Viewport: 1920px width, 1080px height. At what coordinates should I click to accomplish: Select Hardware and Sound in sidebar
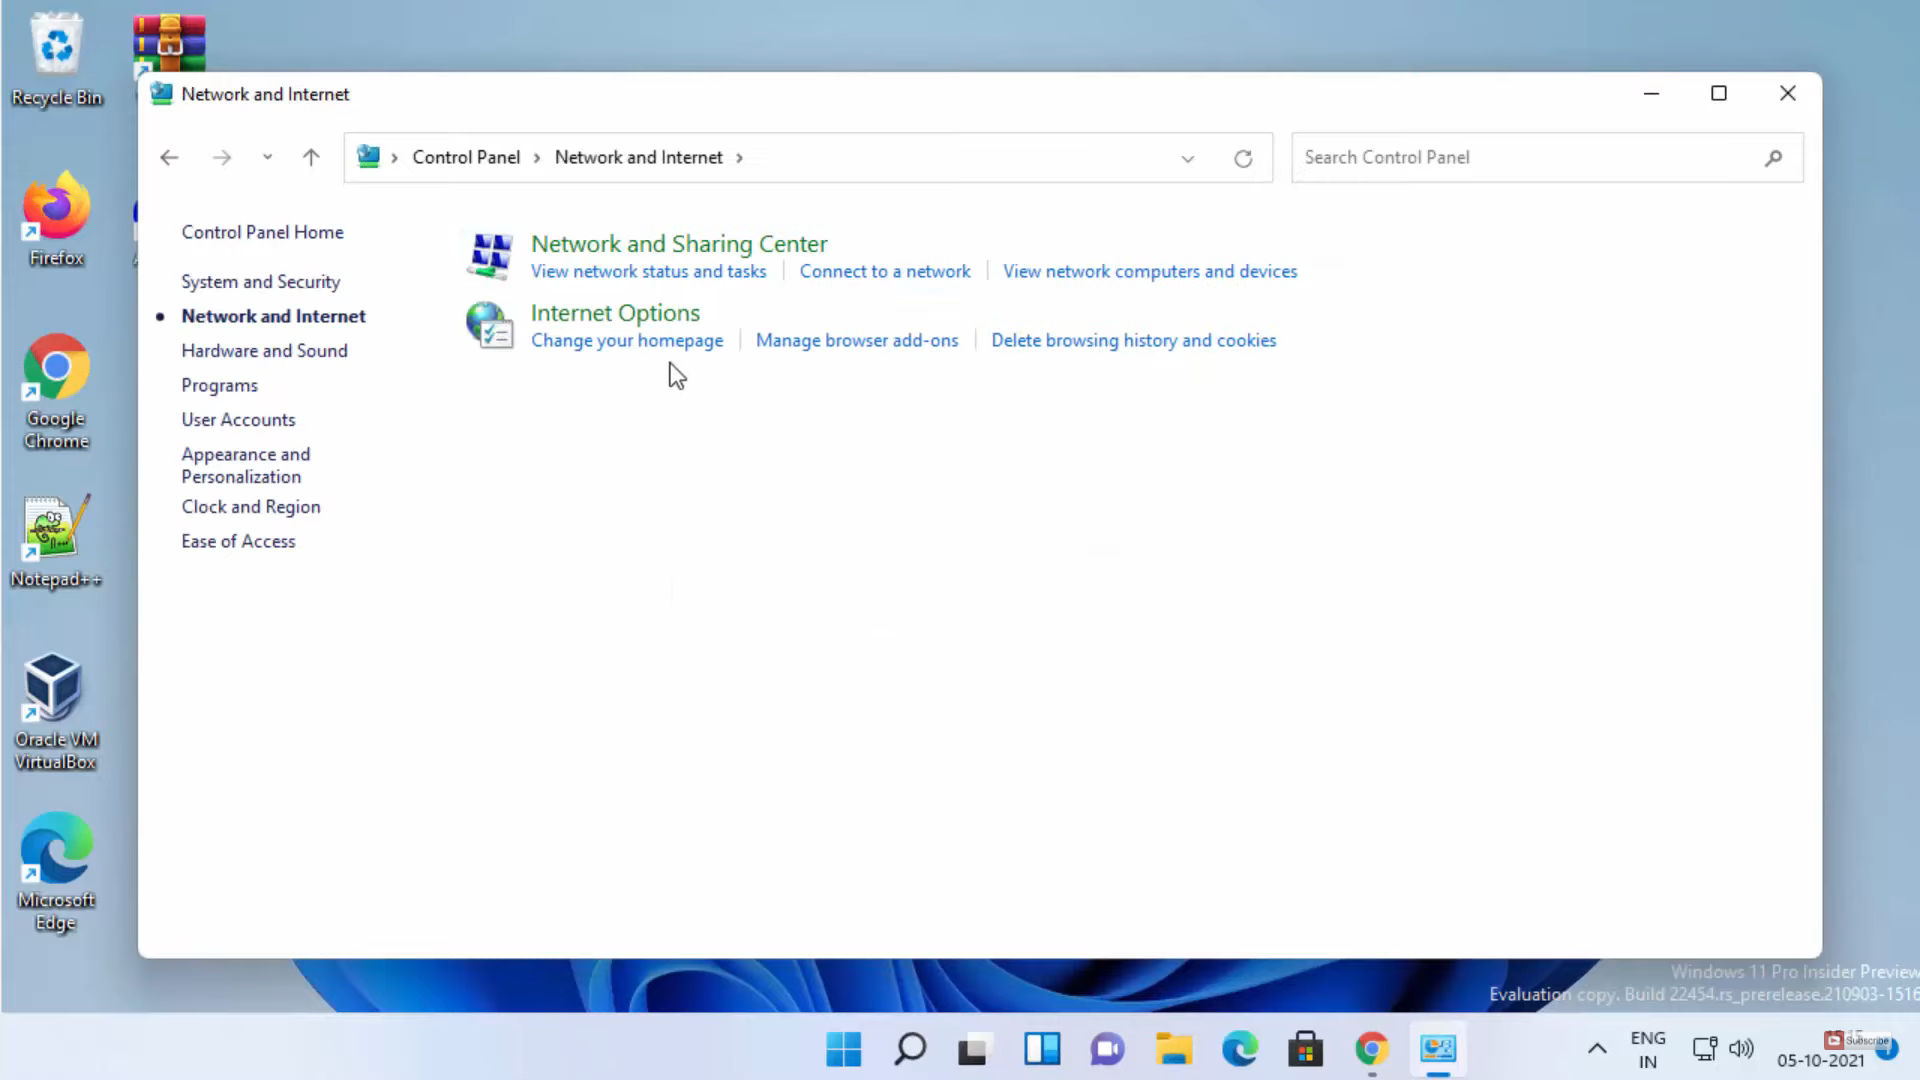(x=264, y=351)
